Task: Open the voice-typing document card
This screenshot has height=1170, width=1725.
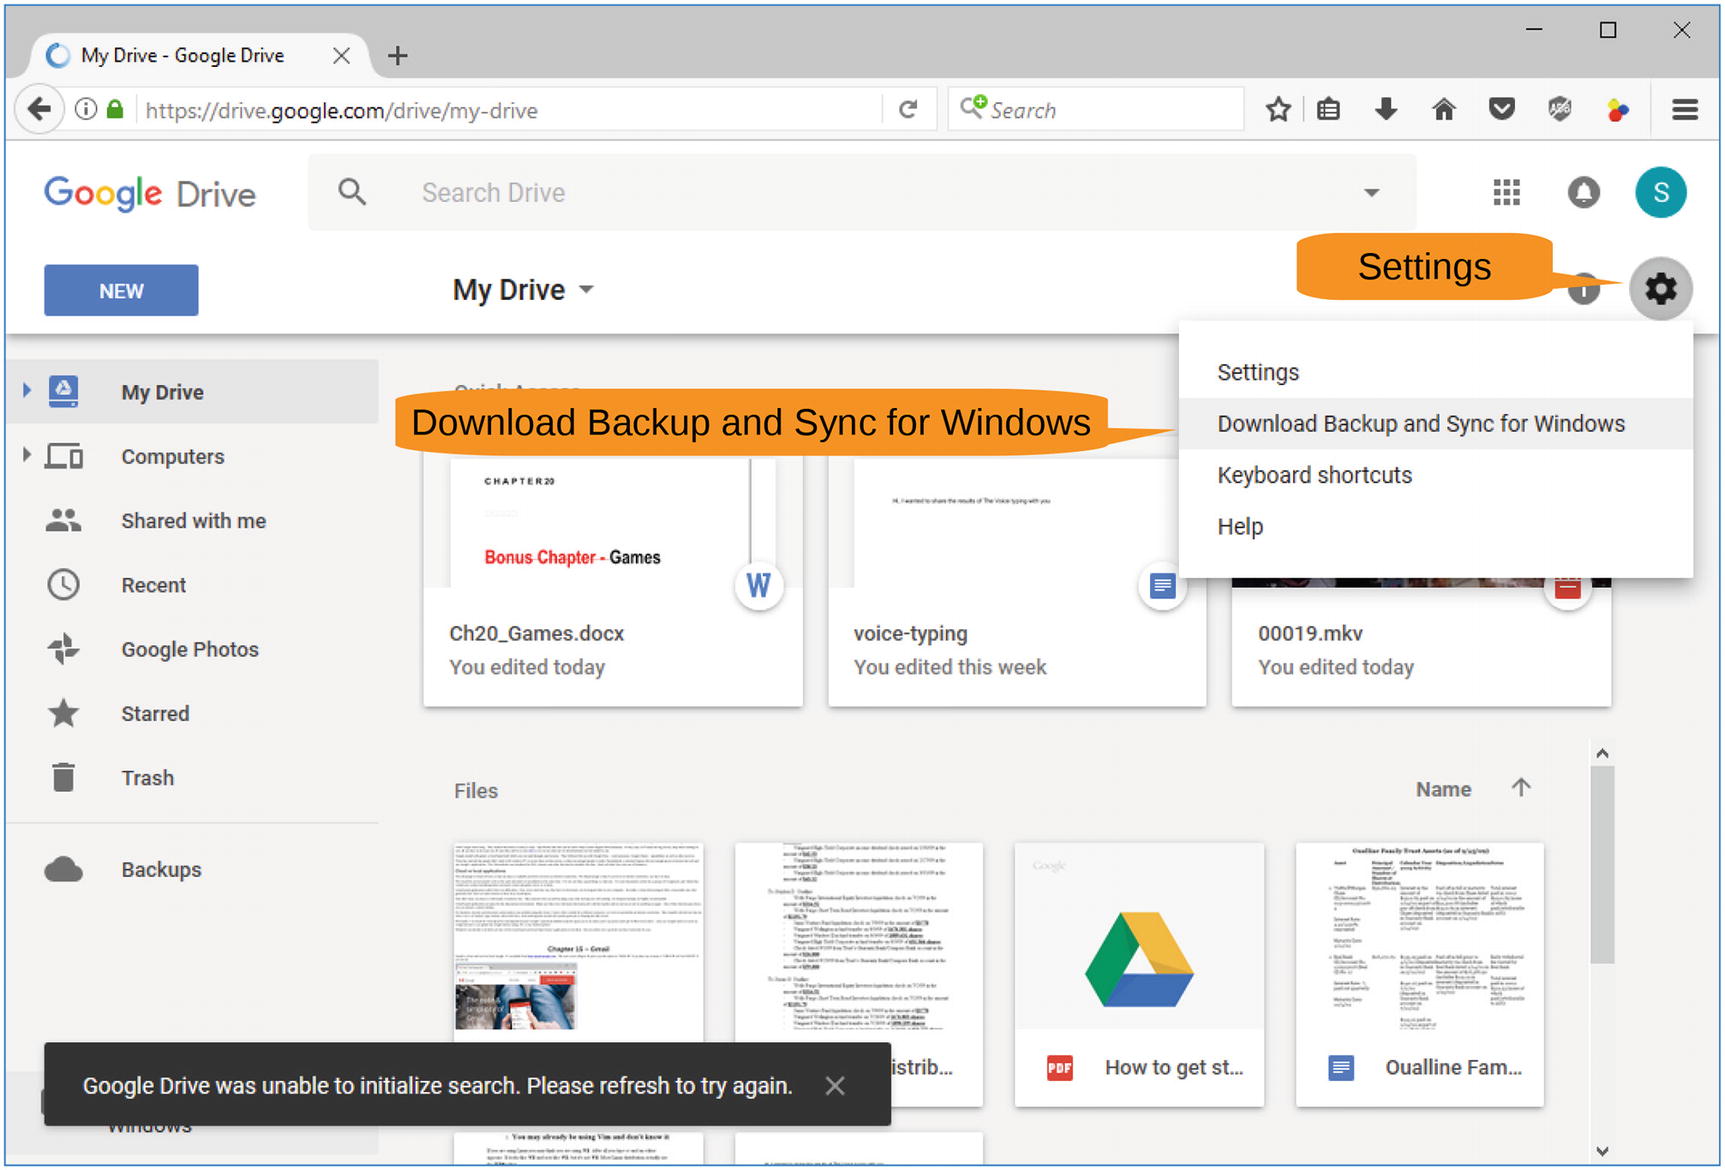Action: 1016,580
